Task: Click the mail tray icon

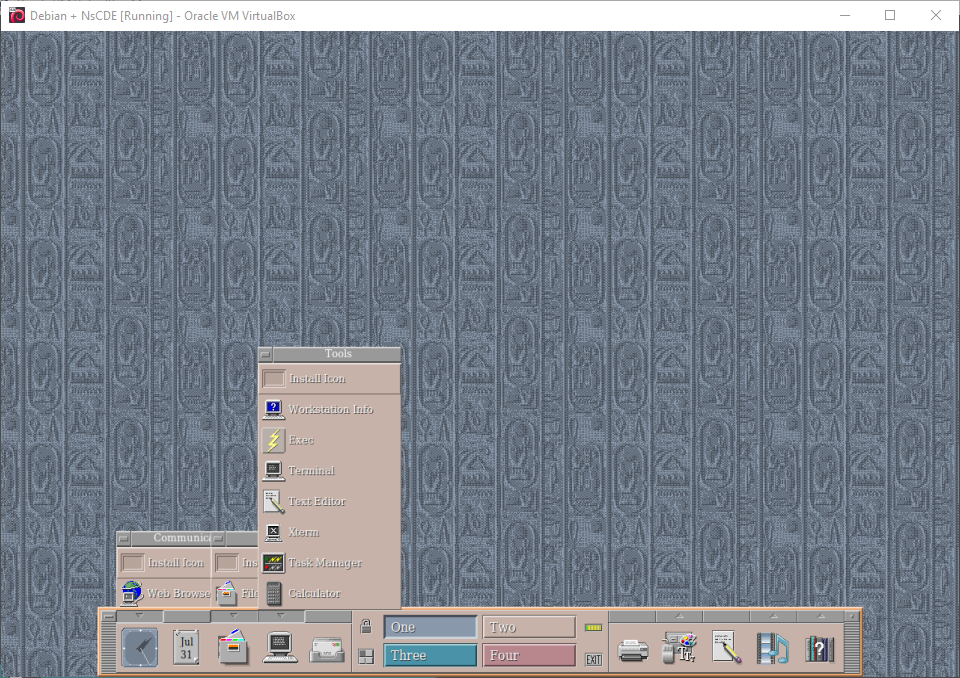Action: 327,650
